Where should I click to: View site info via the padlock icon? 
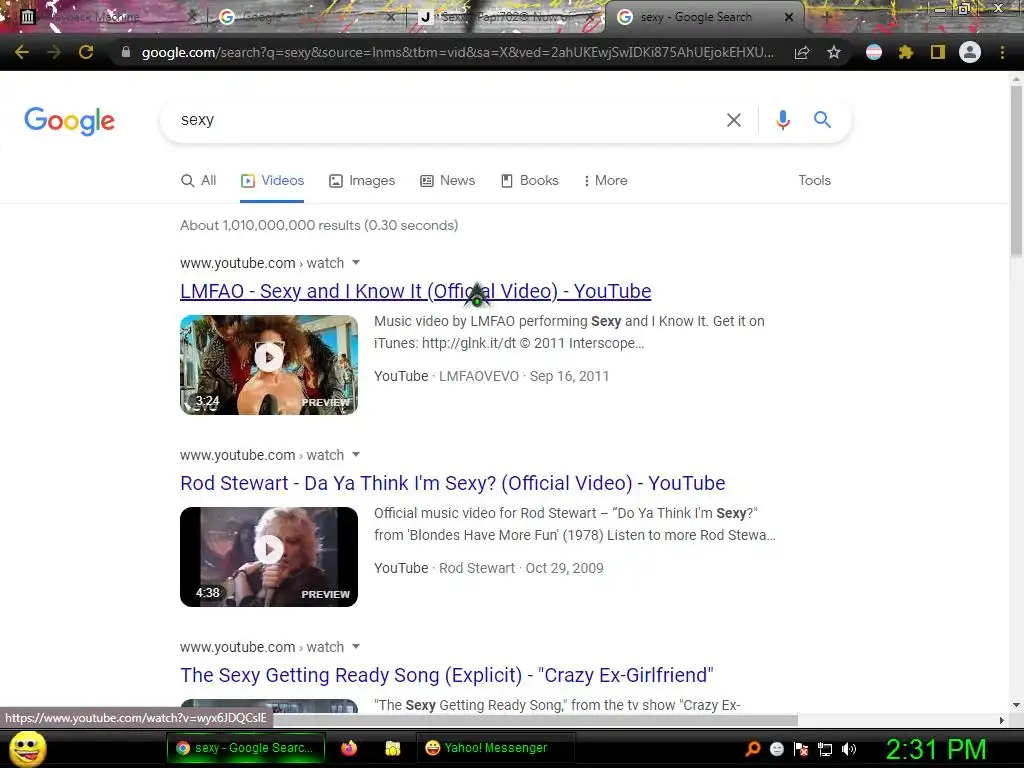pos(125,52)
